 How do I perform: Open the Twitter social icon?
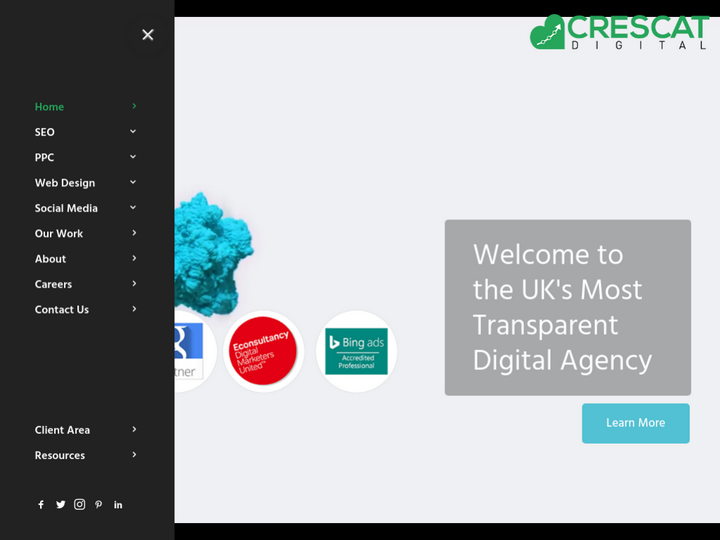60,505
